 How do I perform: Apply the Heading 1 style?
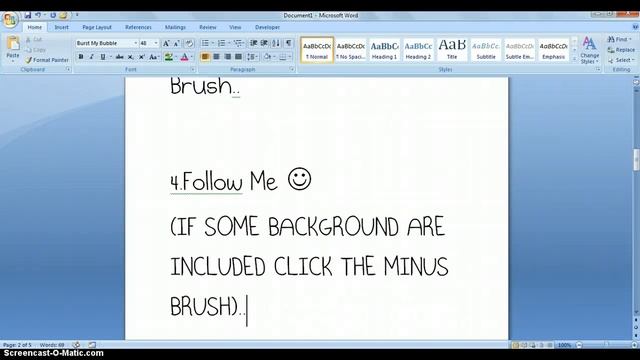tap(384, 50)
